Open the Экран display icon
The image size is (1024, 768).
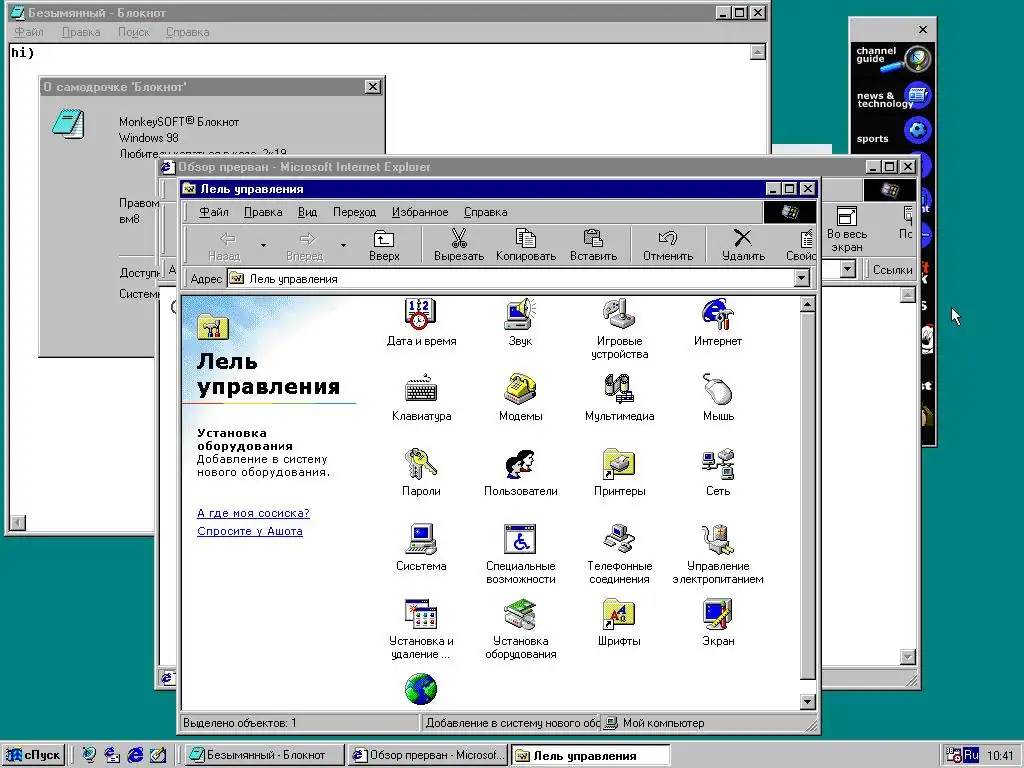coord(718,624)
